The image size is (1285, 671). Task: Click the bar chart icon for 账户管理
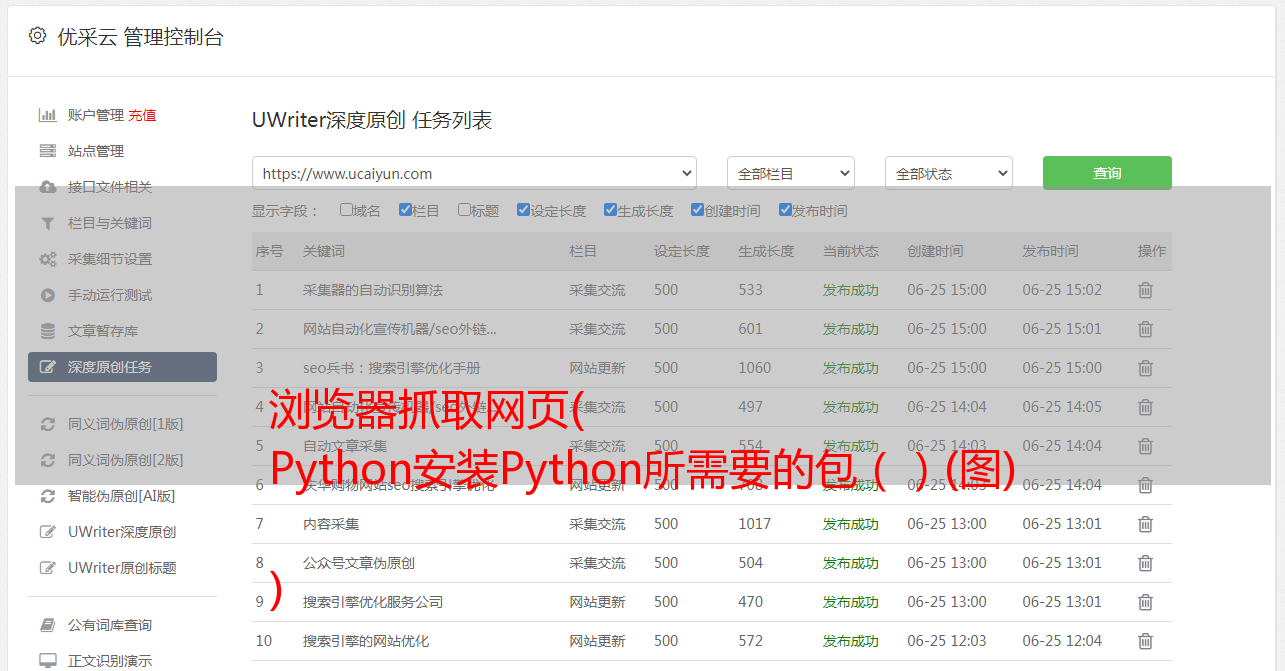47,115
